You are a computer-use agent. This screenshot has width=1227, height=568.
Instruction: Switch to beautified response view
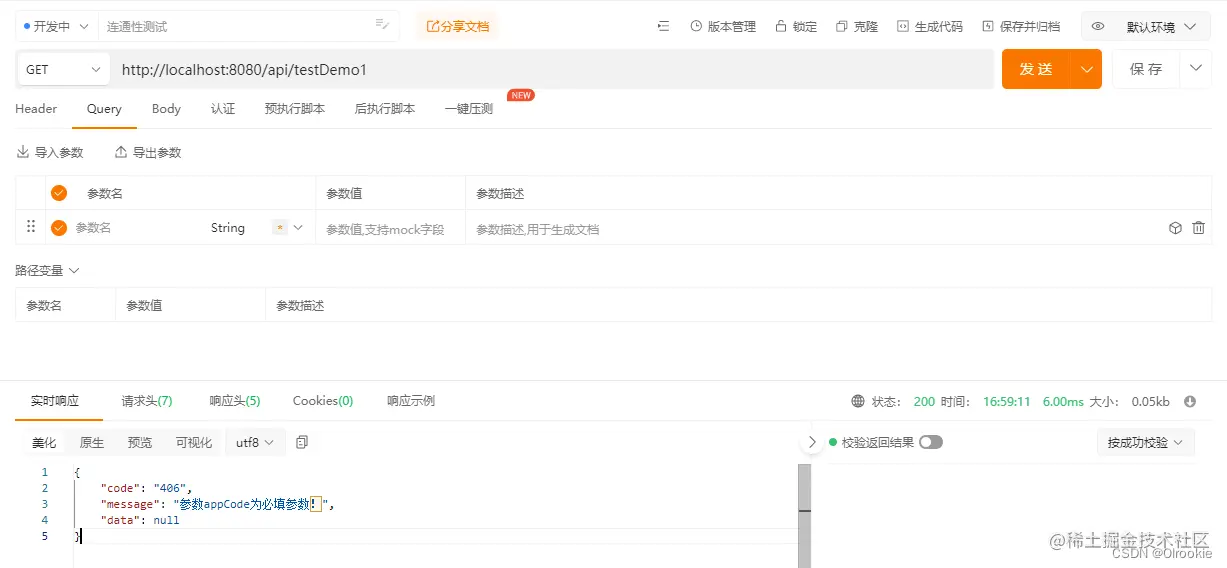point(44,442)
